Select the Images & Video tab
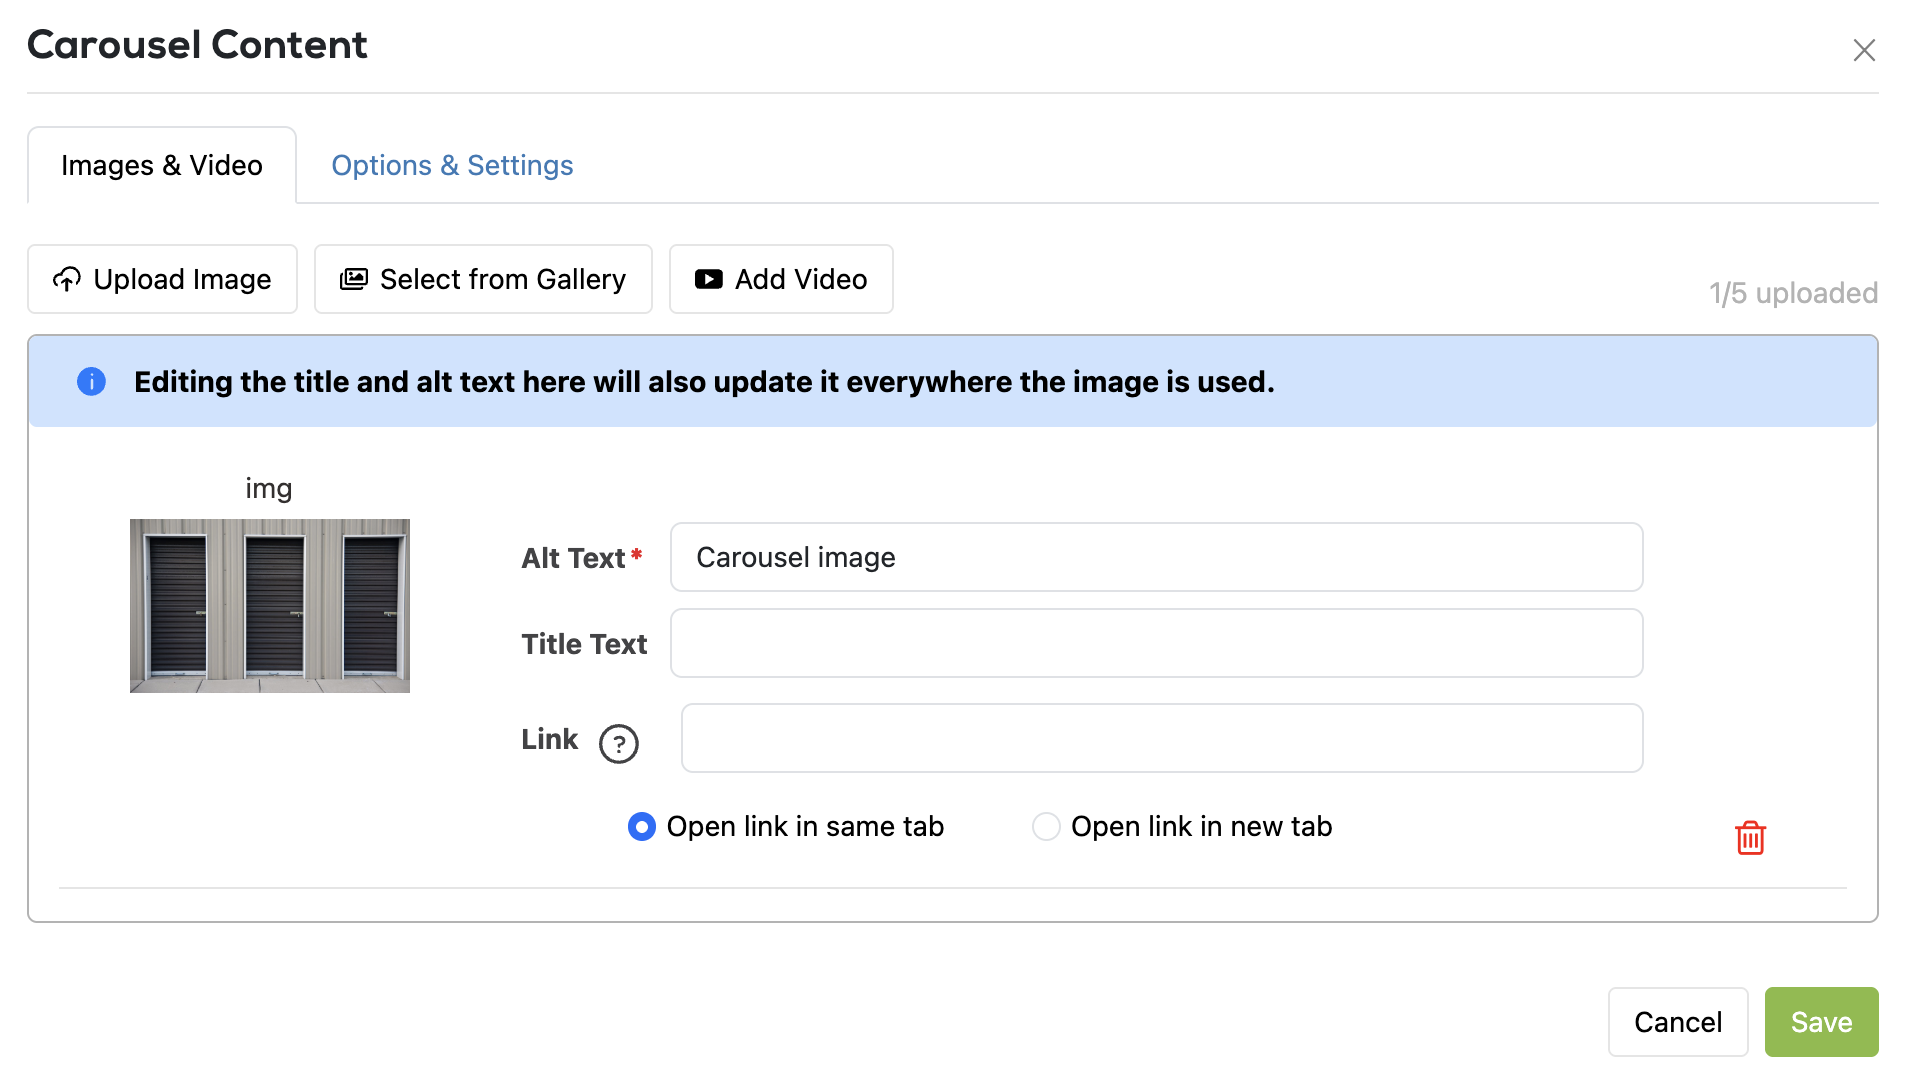1906x1084 pixels. pyautogui.click(x=161, y=165)
